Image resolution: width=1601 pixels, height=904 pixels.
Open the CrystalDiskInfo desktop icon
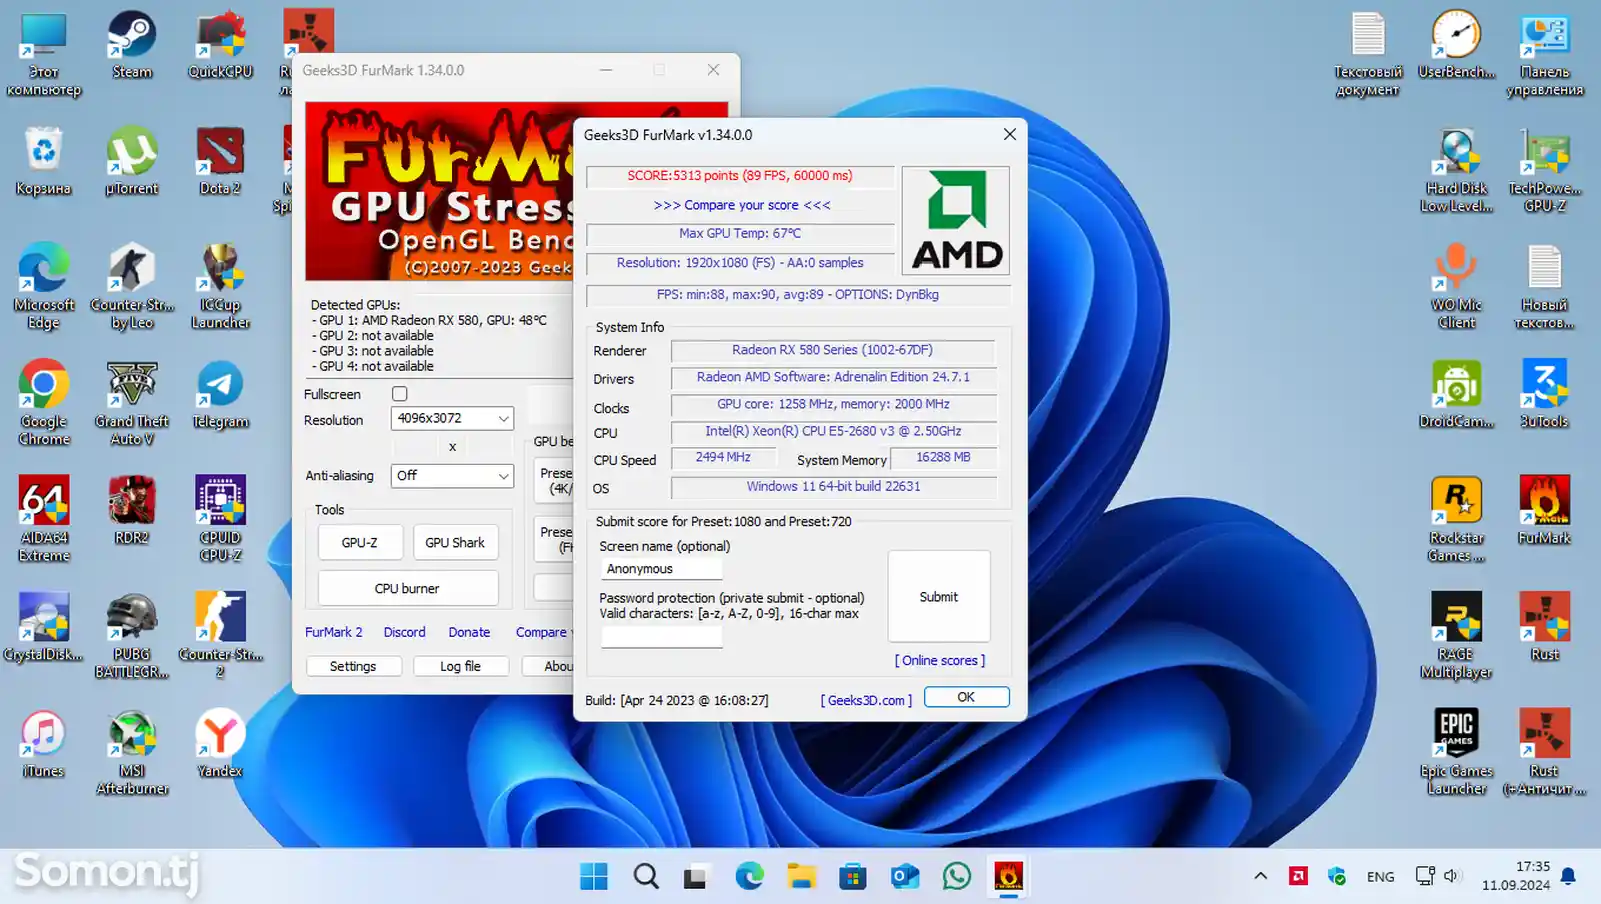43,627
